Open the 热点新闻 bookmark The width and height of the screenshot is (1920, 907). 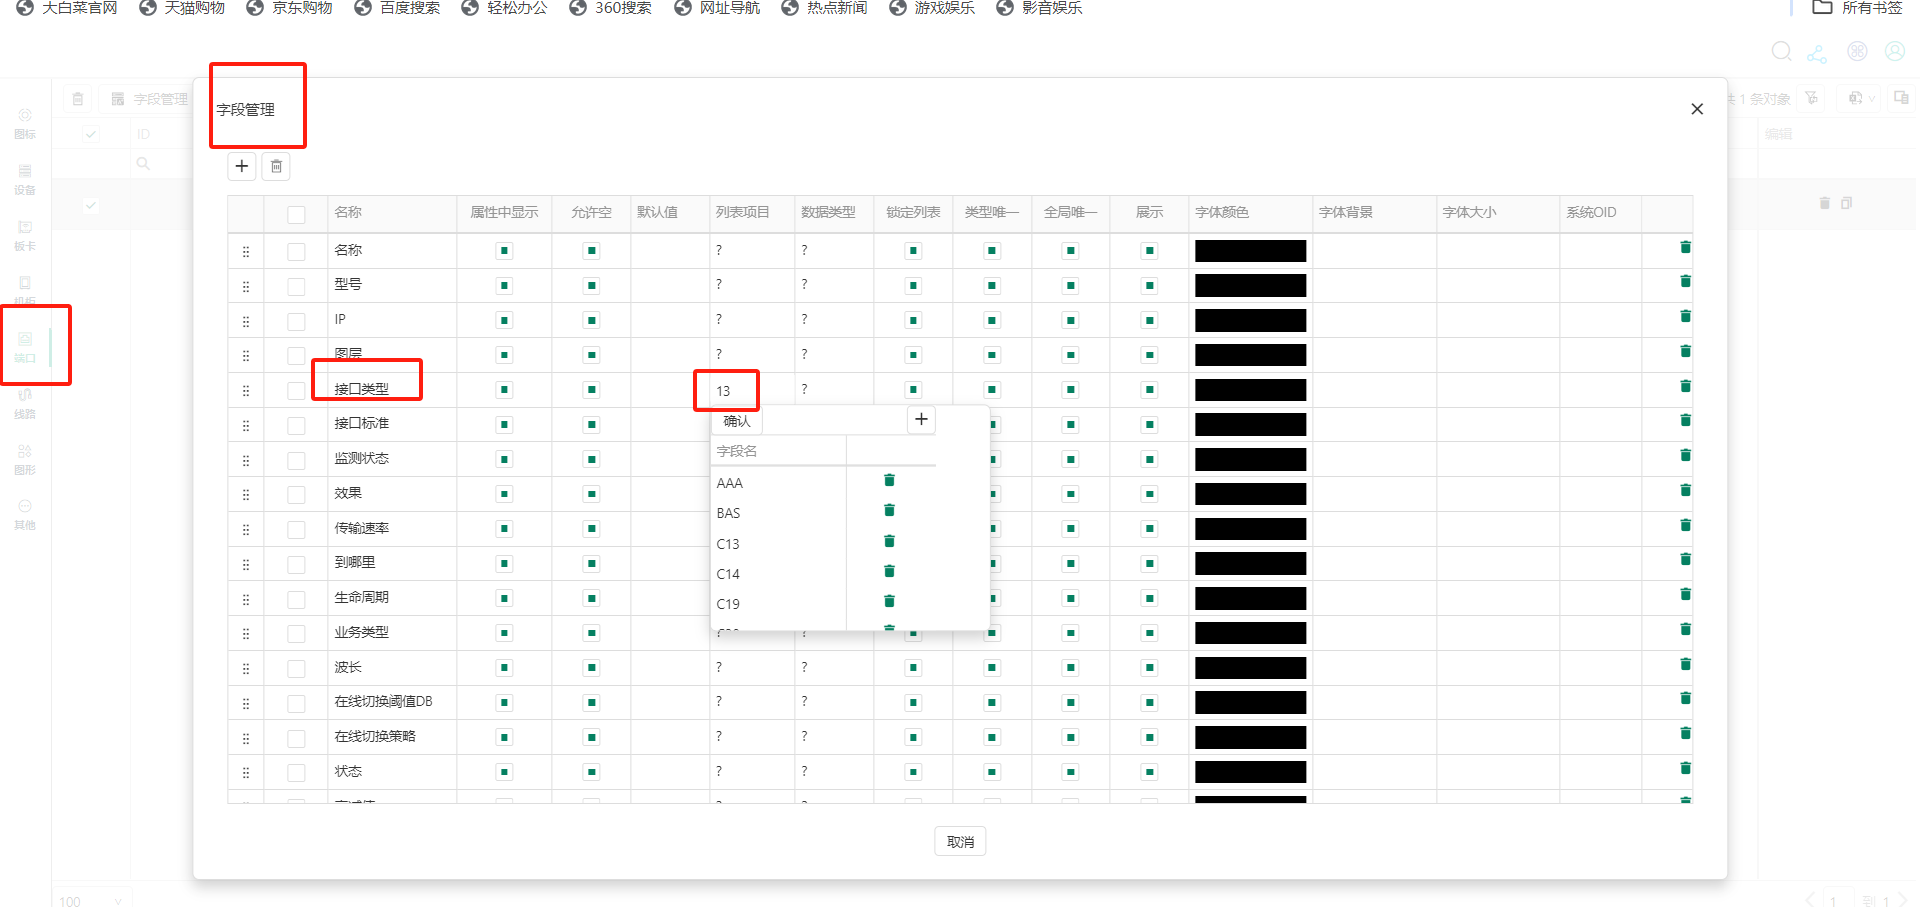tap(824, 8)
